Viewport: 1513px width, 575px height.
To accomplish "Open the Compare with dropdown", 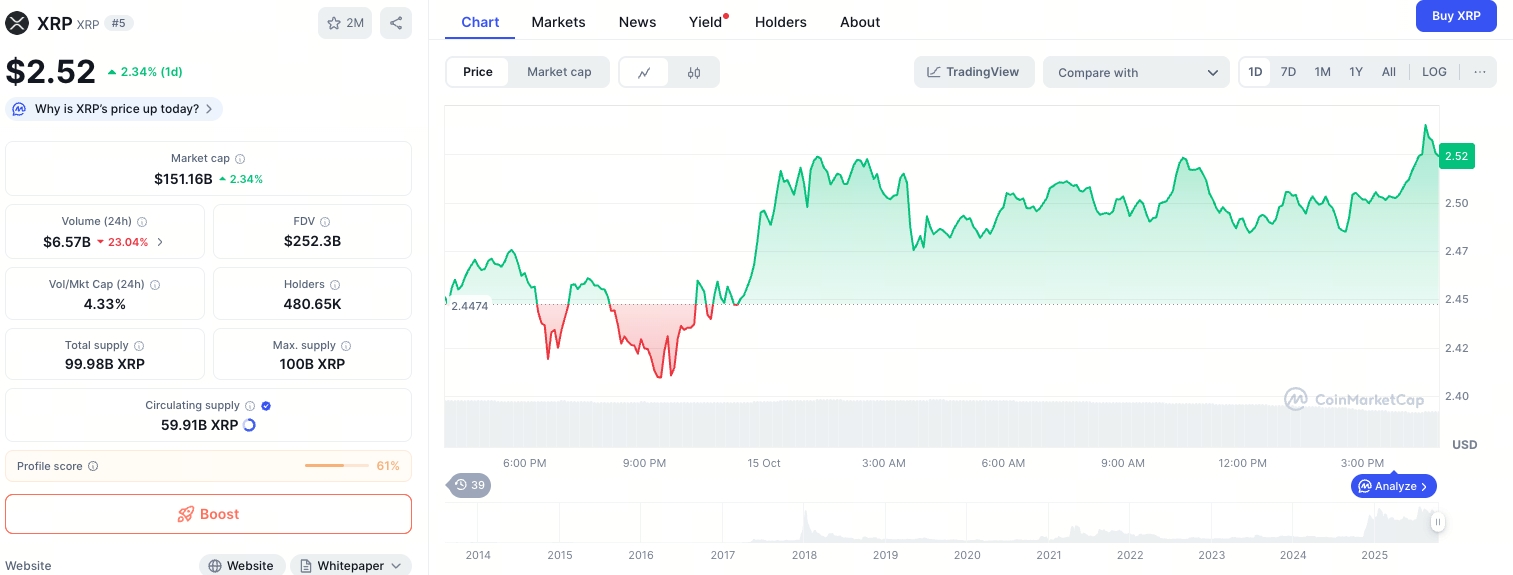I will (x=1136, y=72).
